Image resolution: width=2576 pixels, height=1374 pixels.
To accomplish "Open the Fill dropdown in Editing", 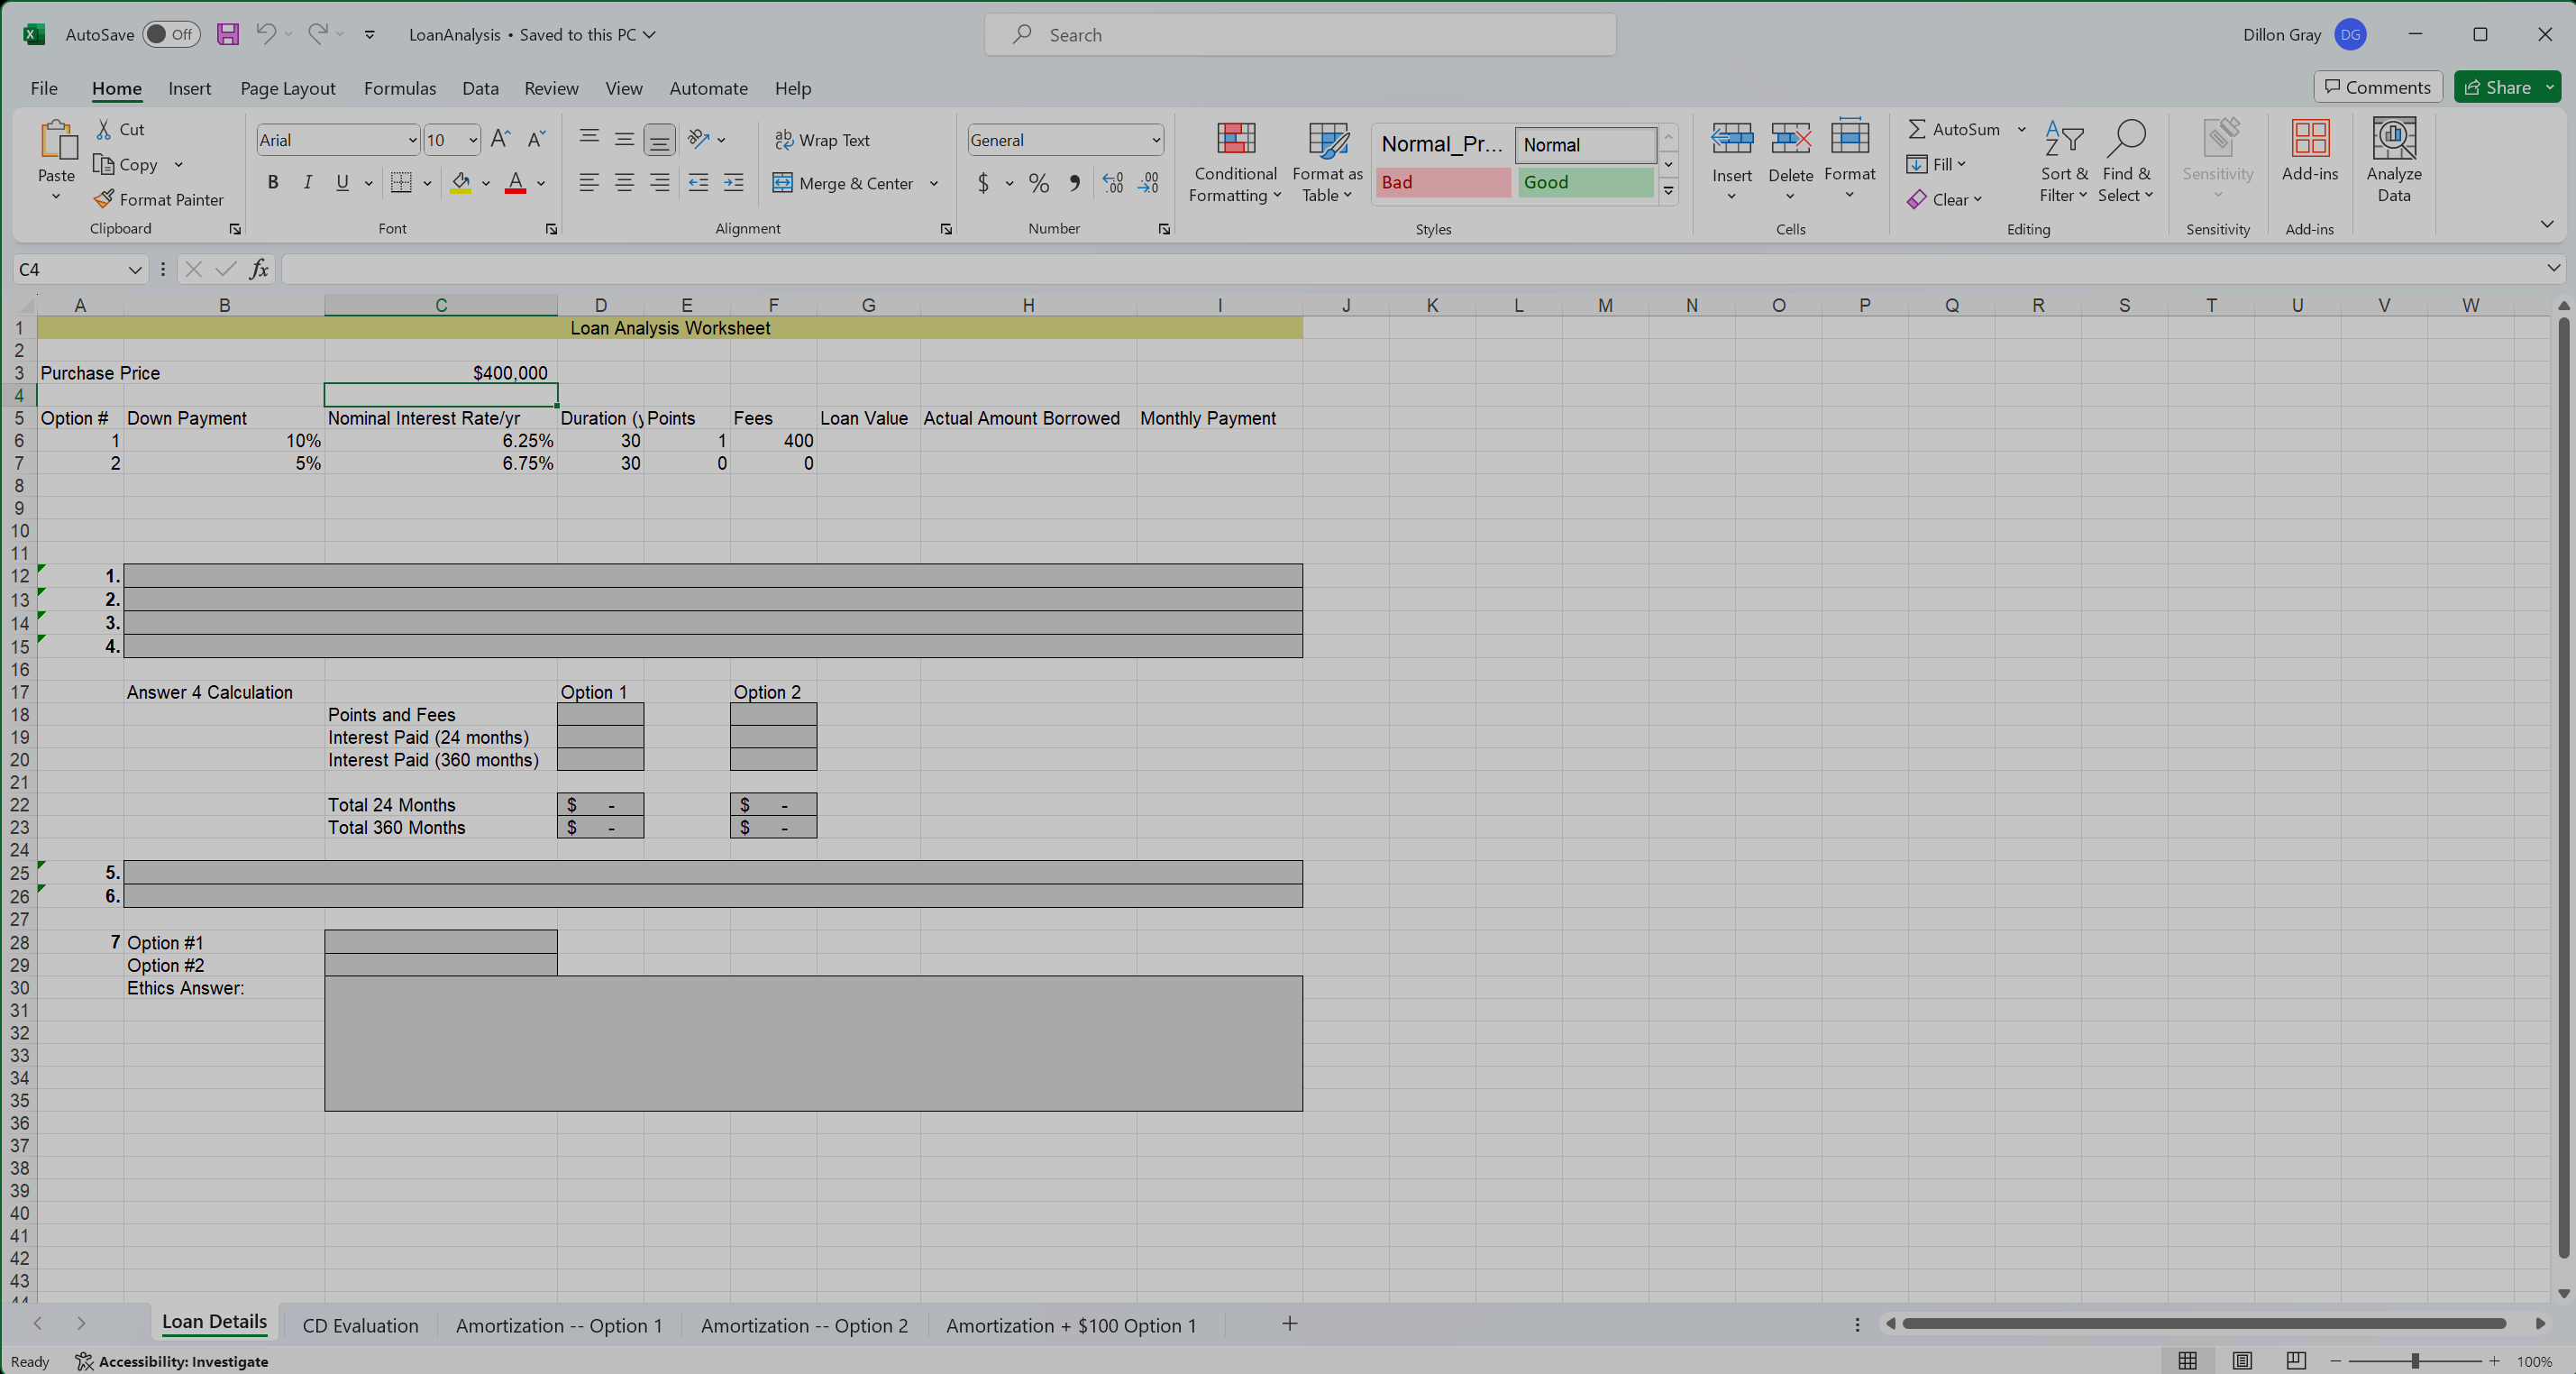I will 1936,164.
